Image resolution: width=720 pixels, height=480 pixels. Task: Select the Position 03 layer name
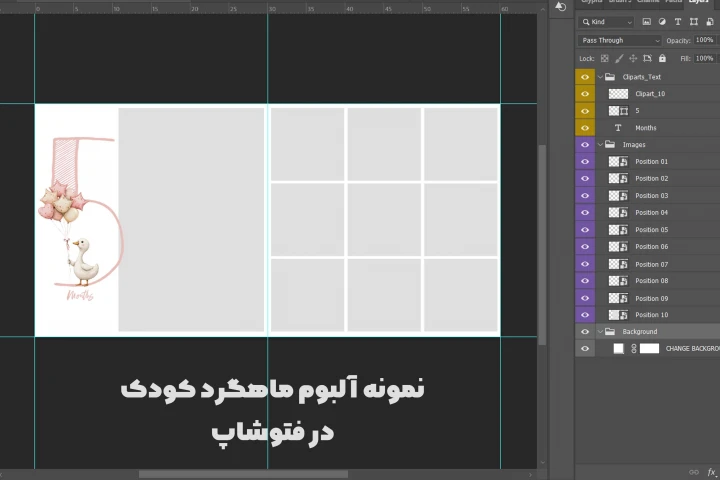point(652,196)
